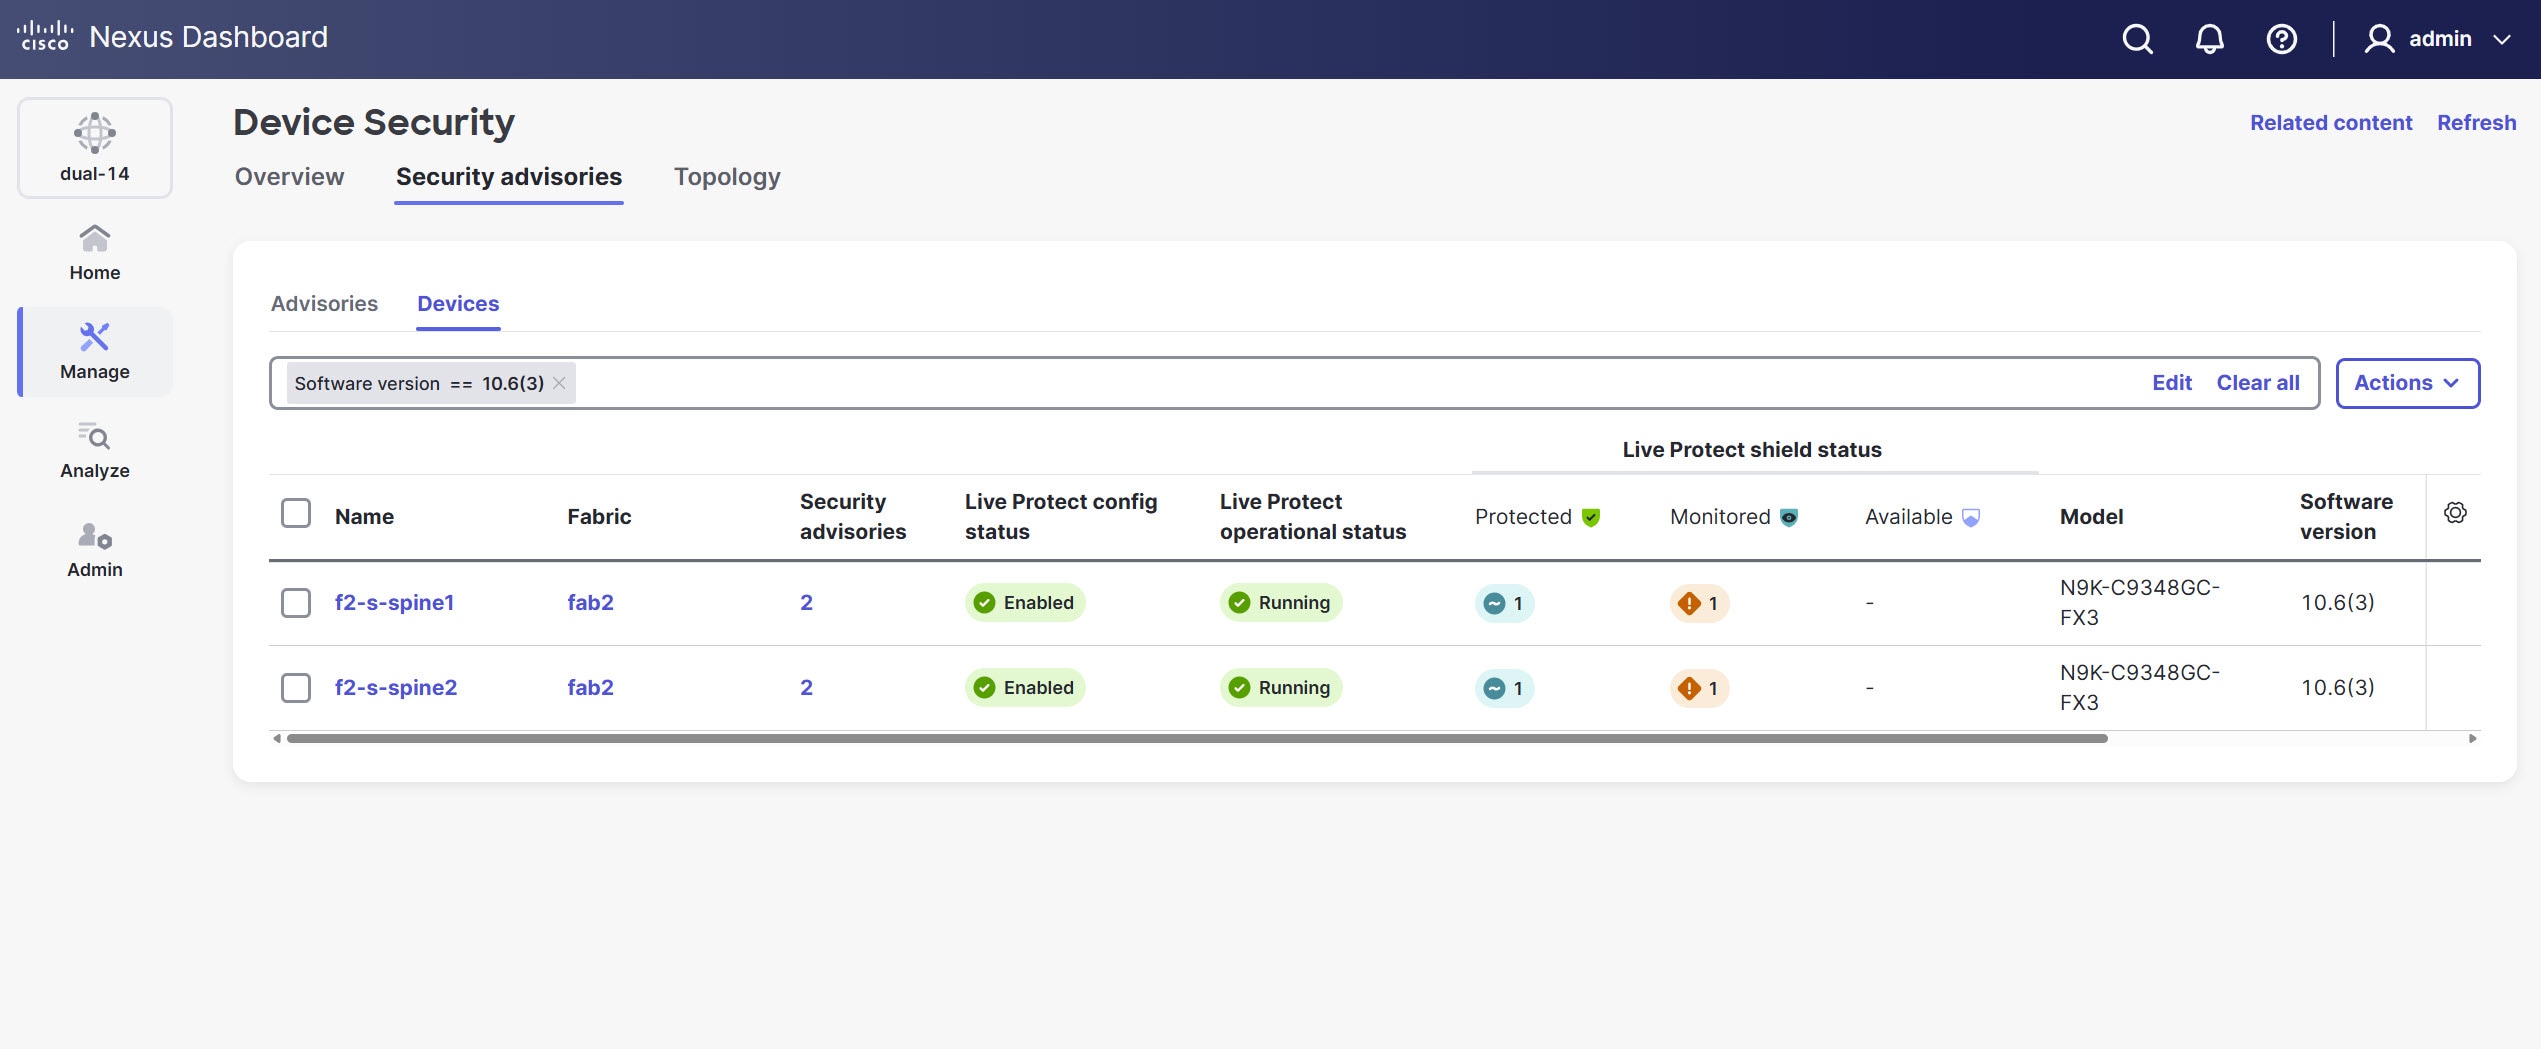This screenshot has height=1049, width=2541.
Task: Click Running status badge for f2-s-spine2
Action: [x=1281, y=687]
